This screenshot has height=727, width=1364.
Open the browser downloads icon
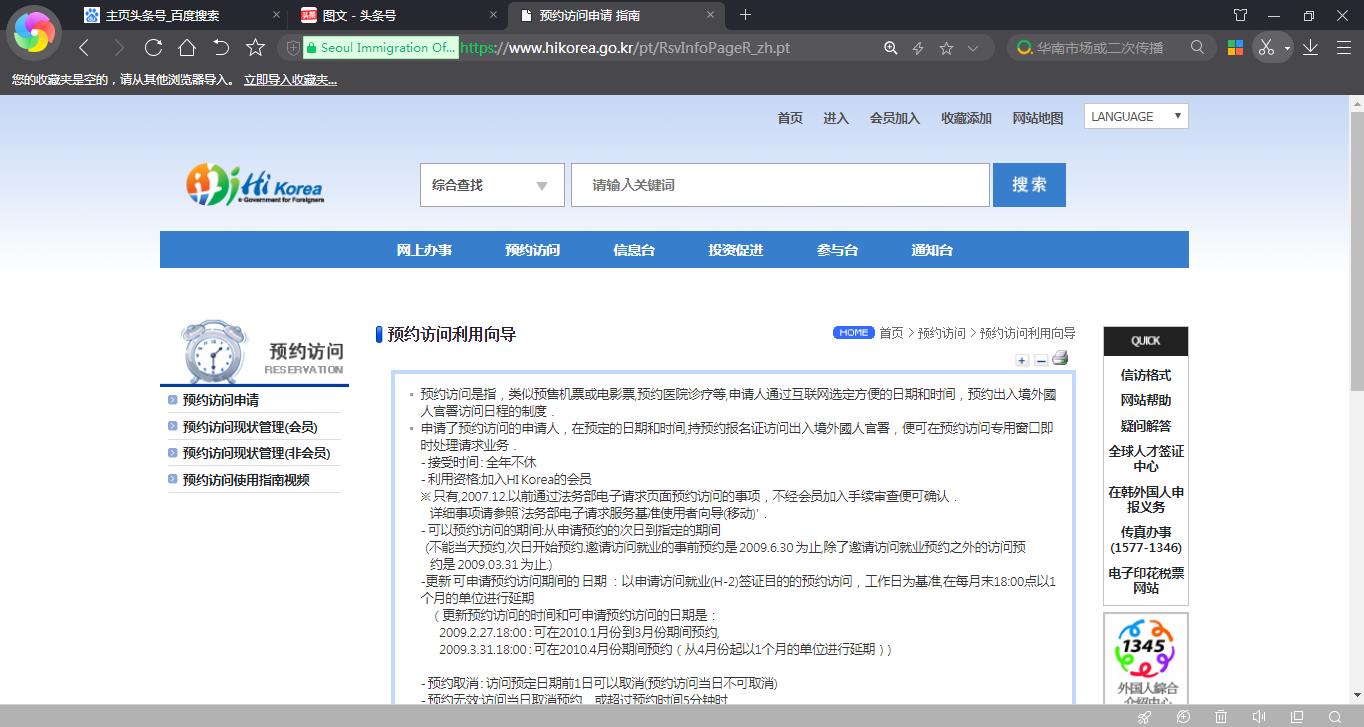1310,47
